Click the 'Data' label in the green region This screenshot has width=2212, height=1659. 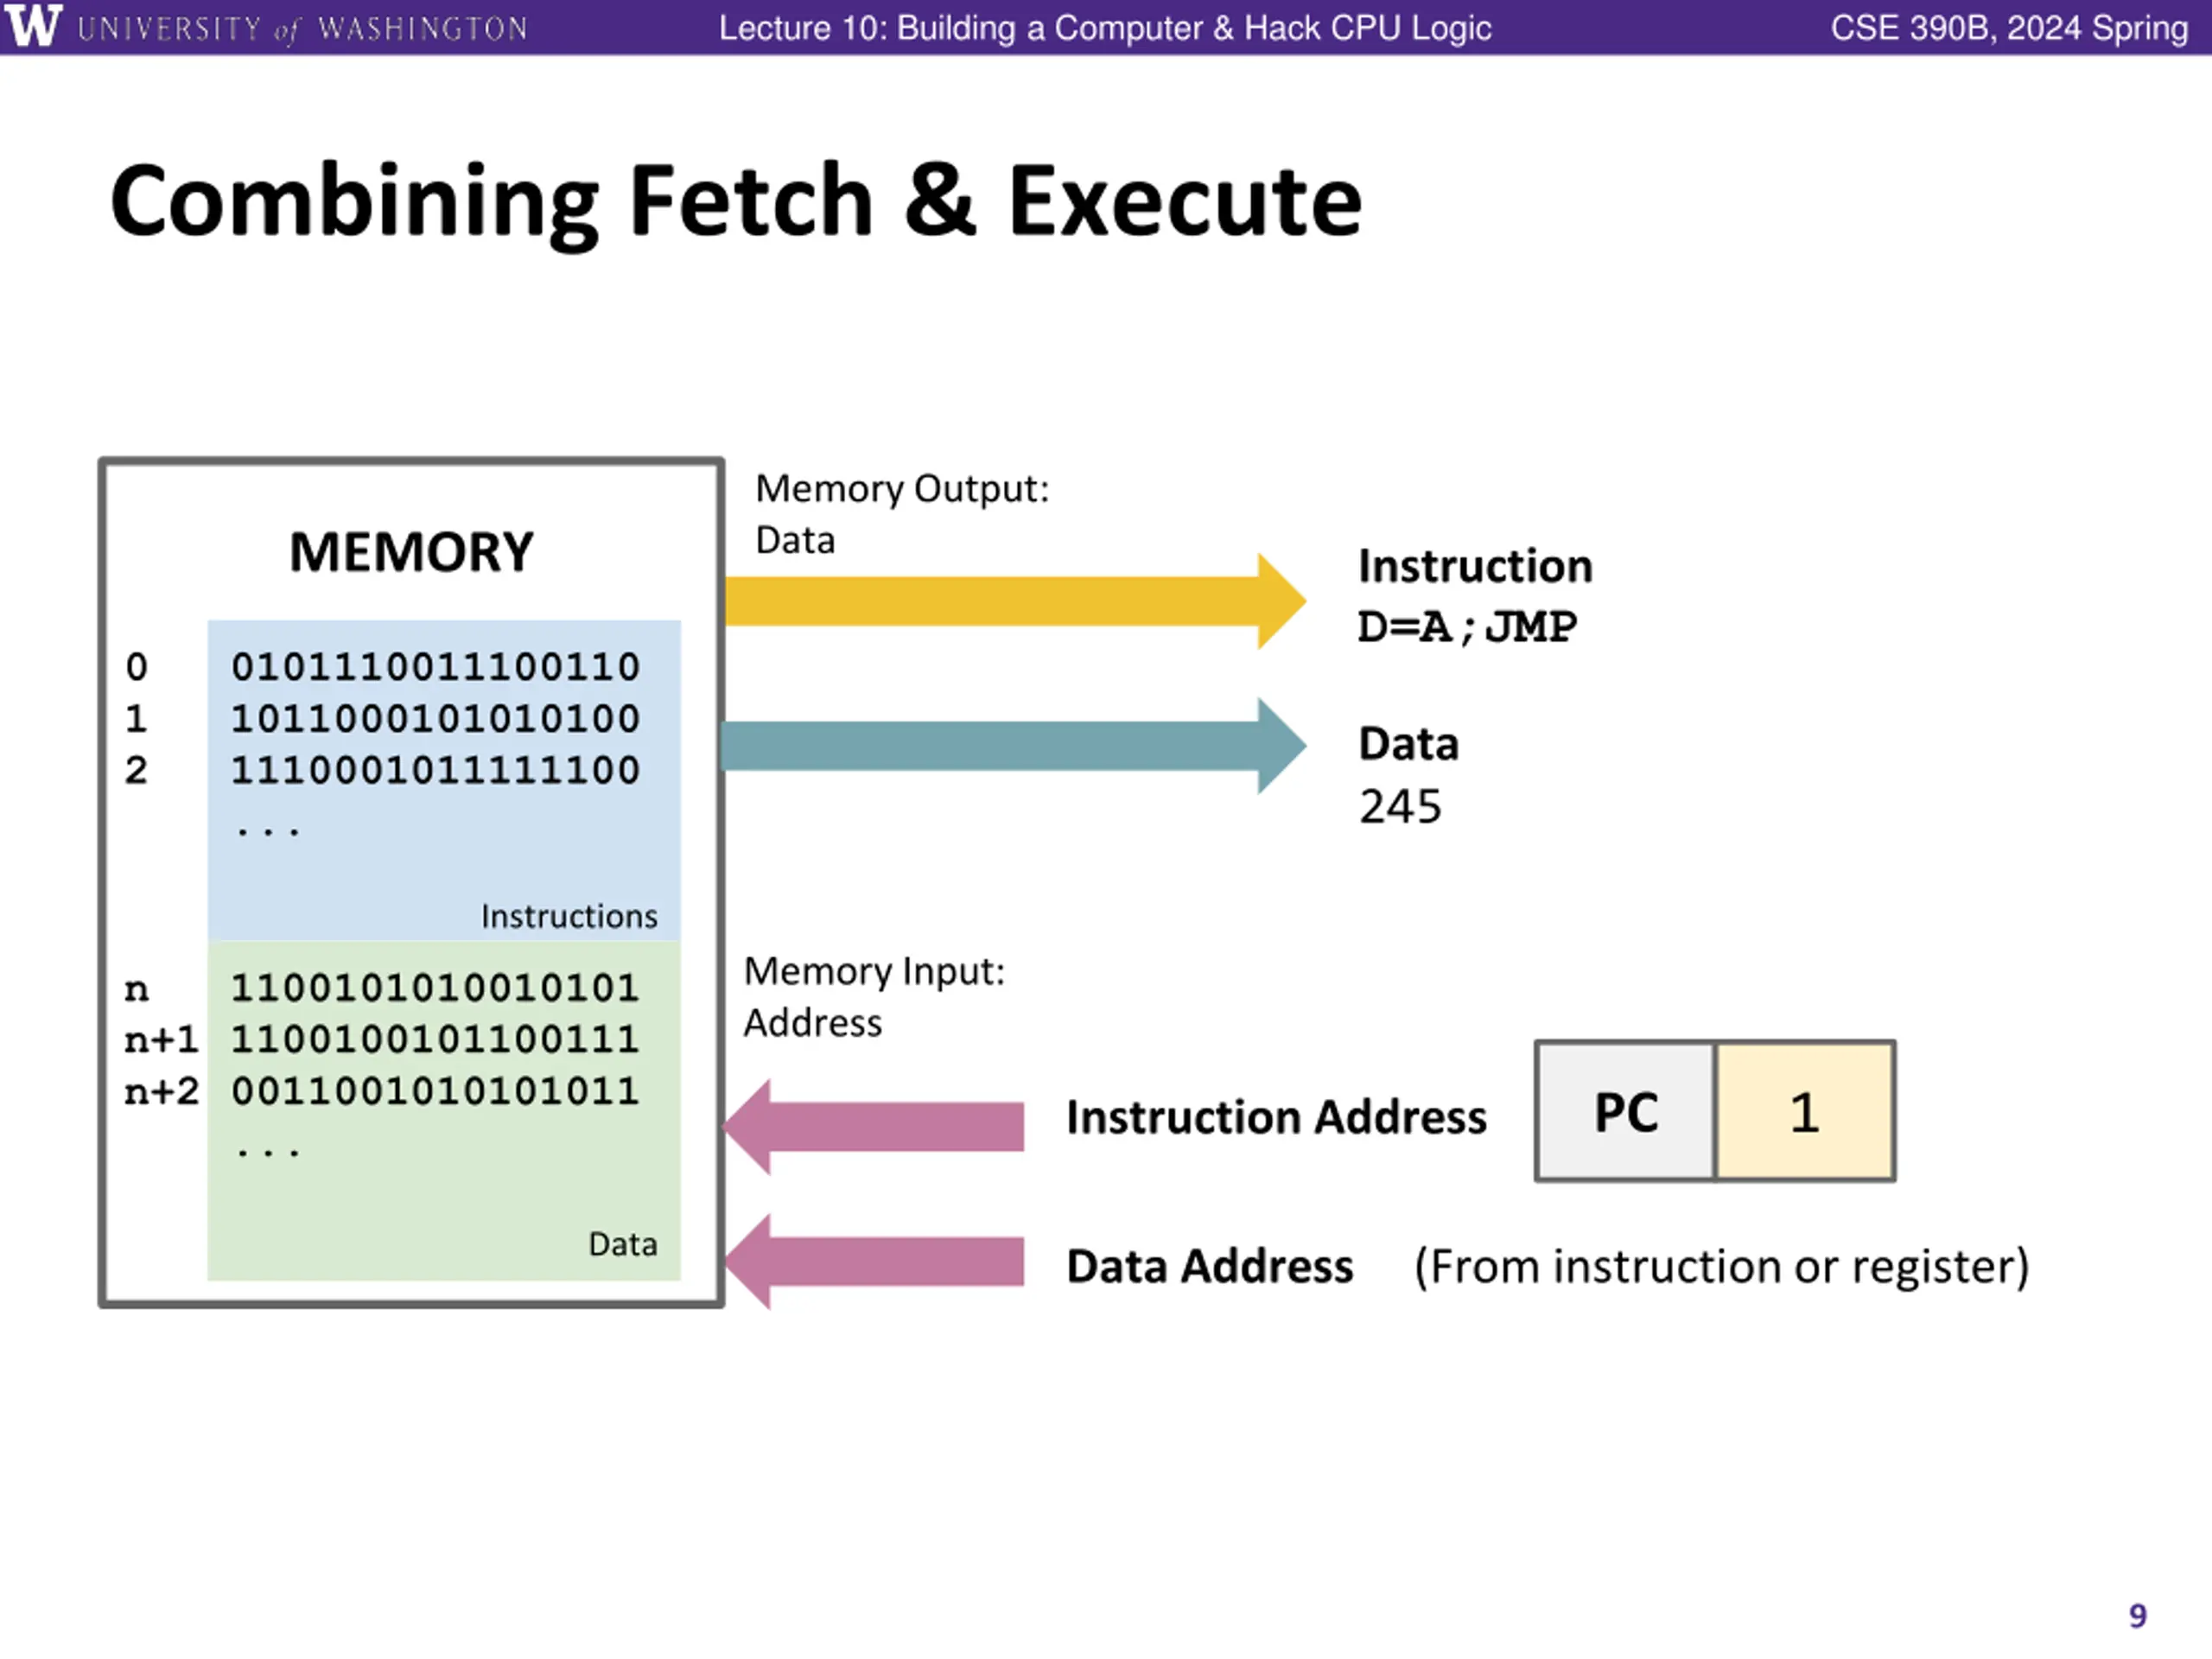pyautogui.click(x=623, y=1244)
